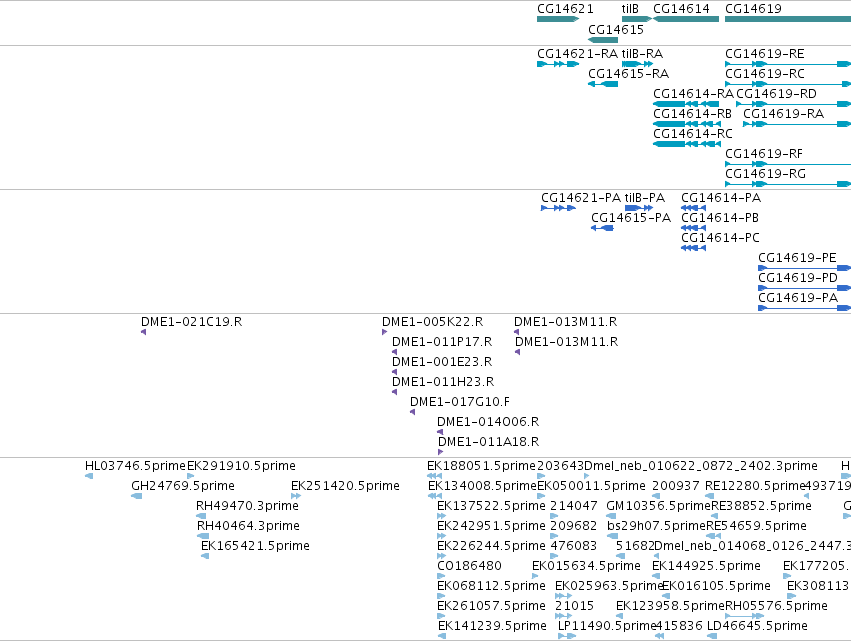Select protein CG14619-PE
Viewport: 851px width, 641px height.
804,268
